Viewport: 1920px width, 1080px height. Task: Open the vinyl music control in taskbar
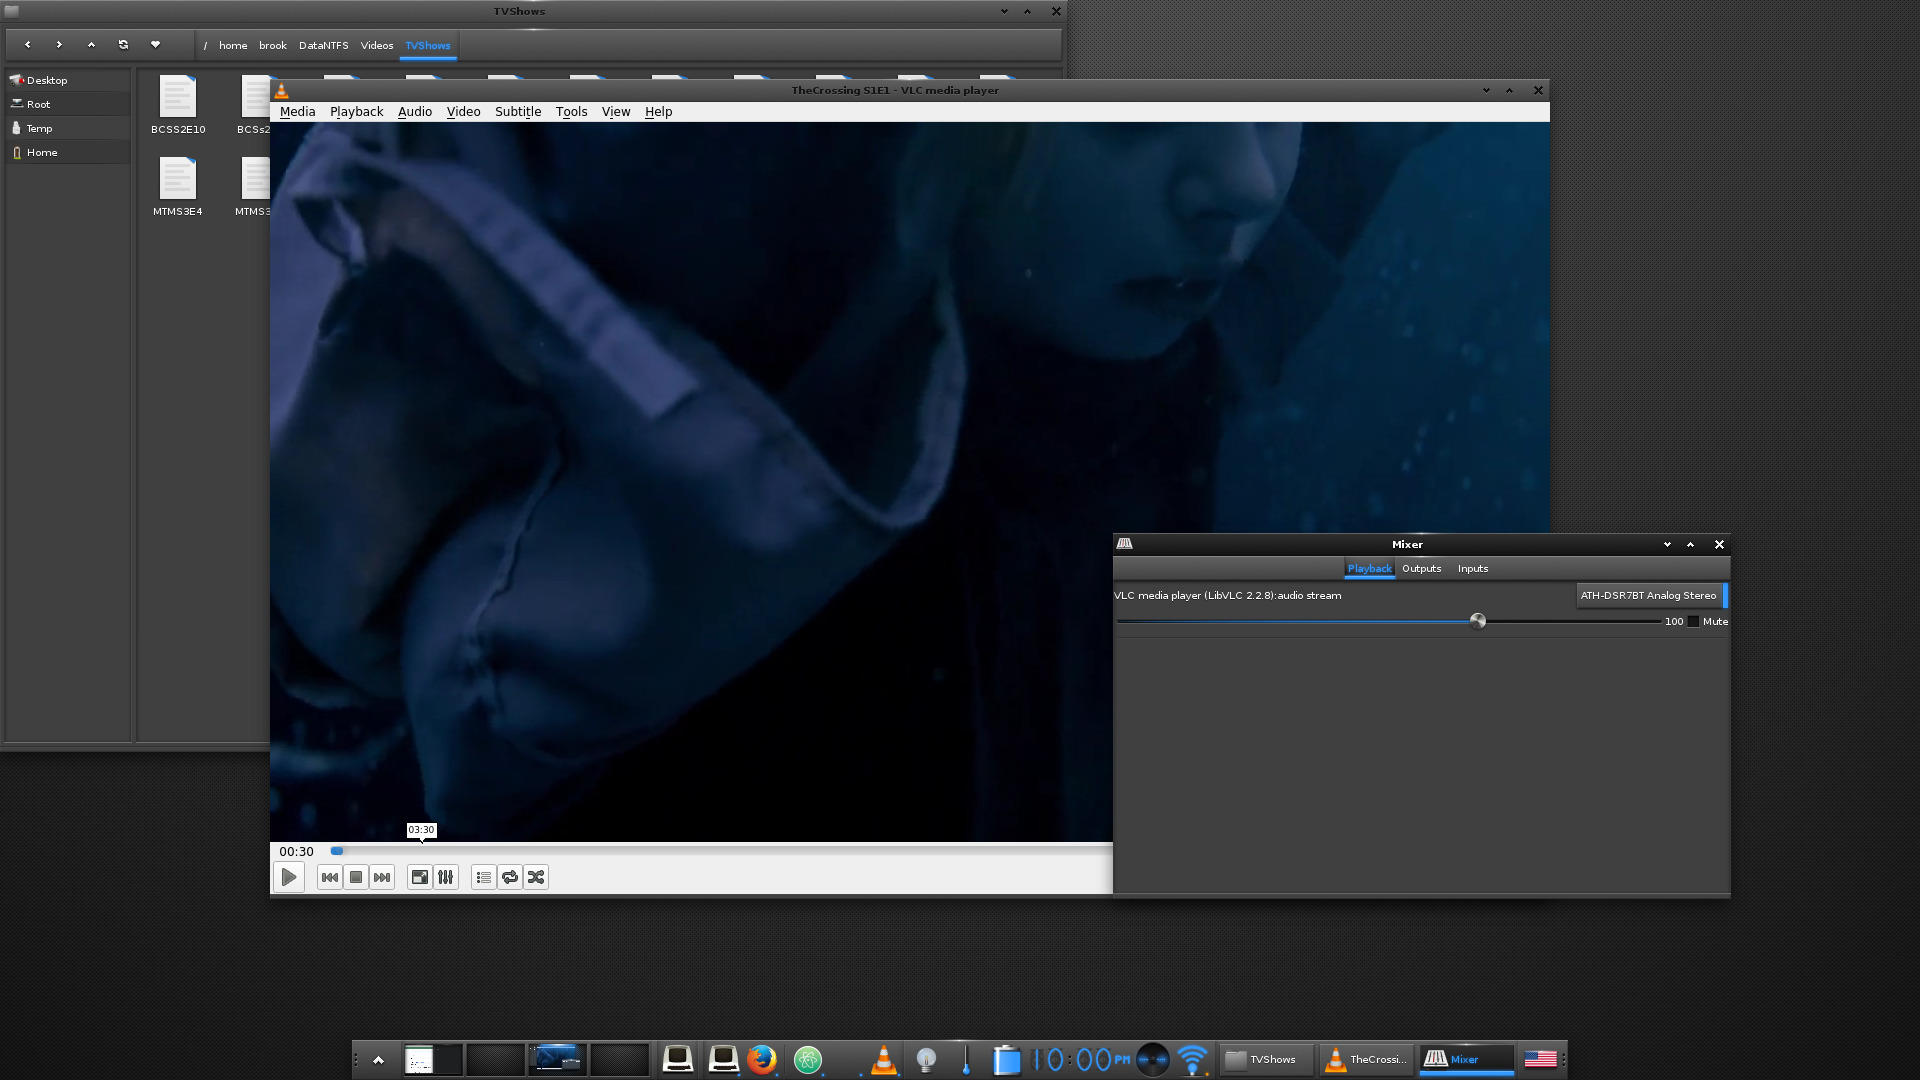(x=1152, y=1059)
